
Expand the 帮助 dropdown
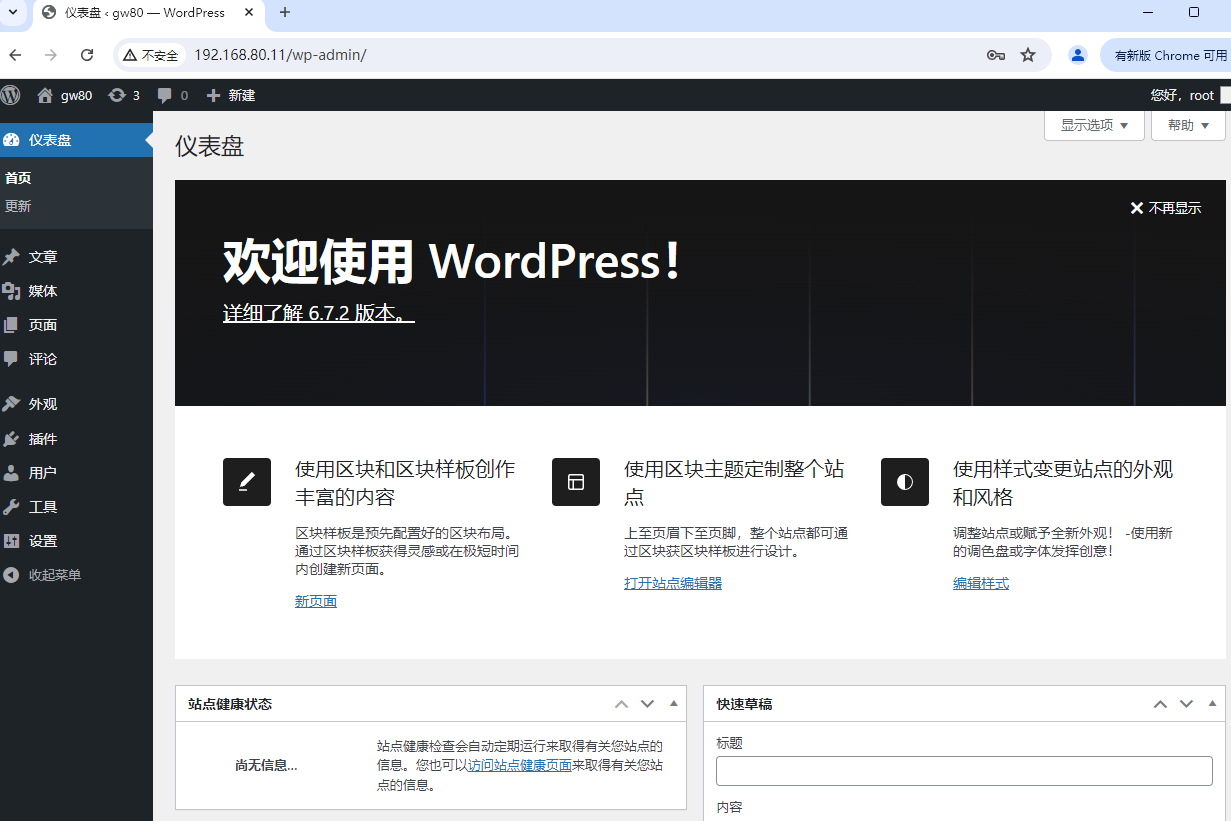[x=1188, y=125]
